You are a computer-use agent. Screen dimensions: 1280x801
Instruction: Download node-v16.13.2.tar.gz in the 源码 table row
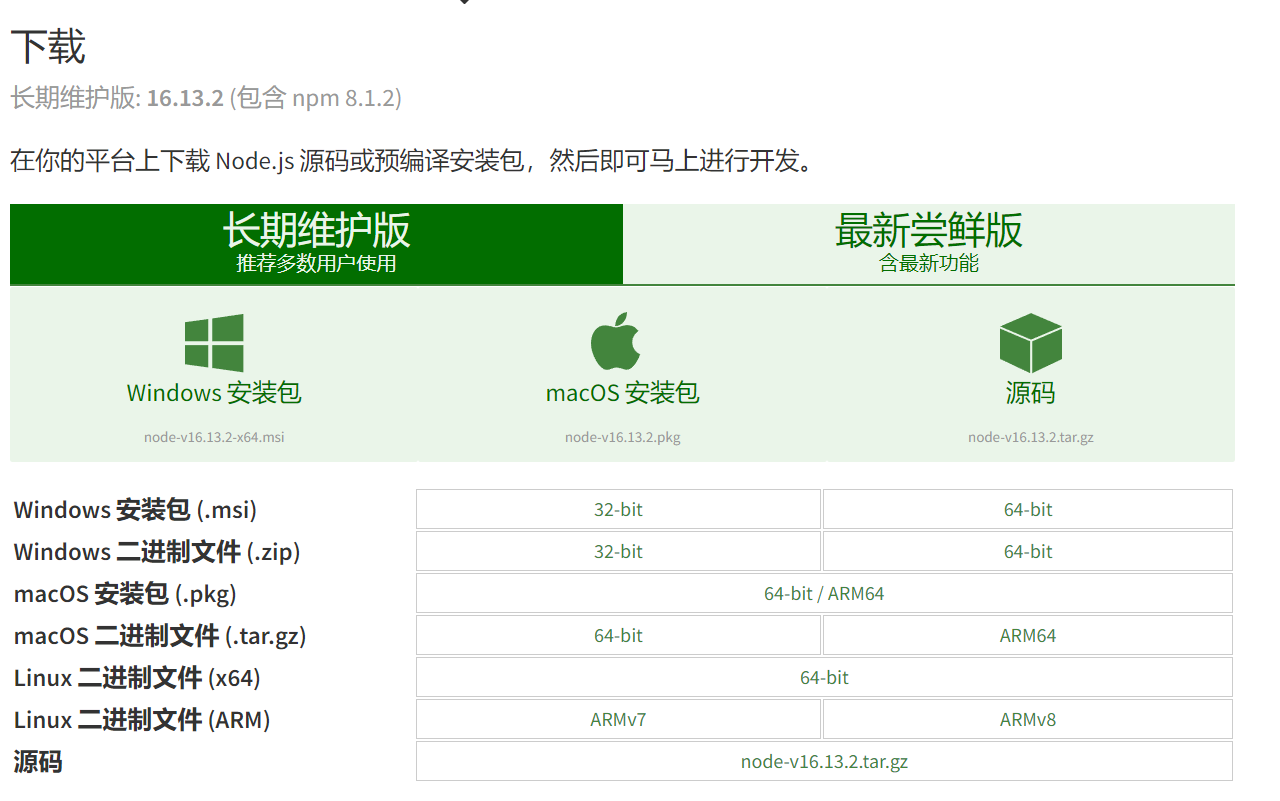(824, 761)
